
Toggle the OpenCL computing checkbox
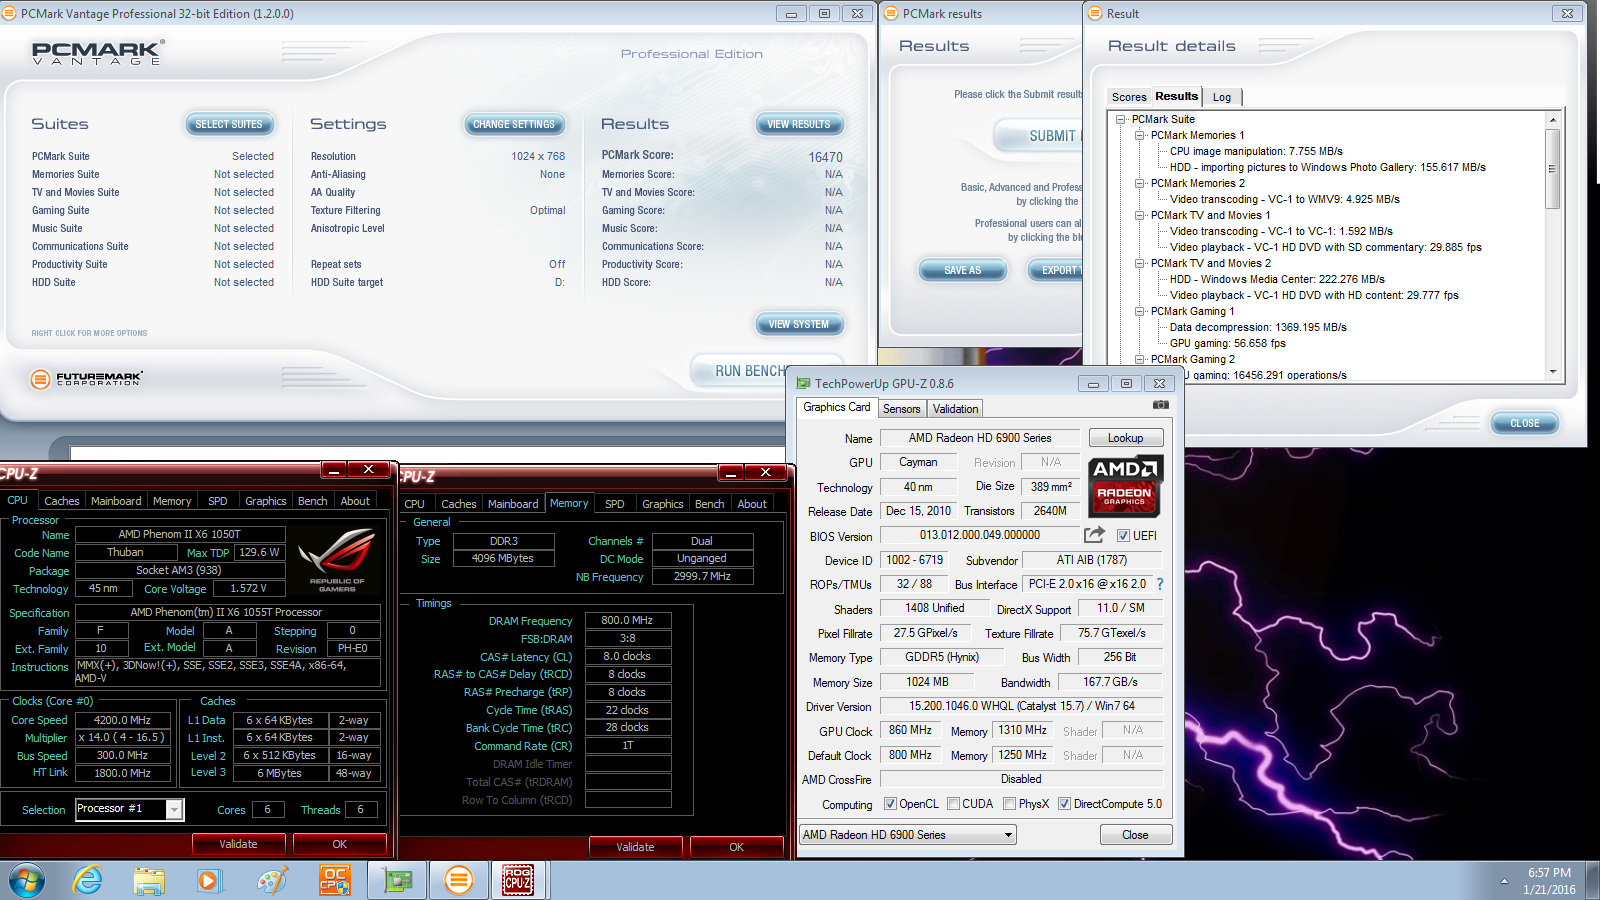point(890,804)
